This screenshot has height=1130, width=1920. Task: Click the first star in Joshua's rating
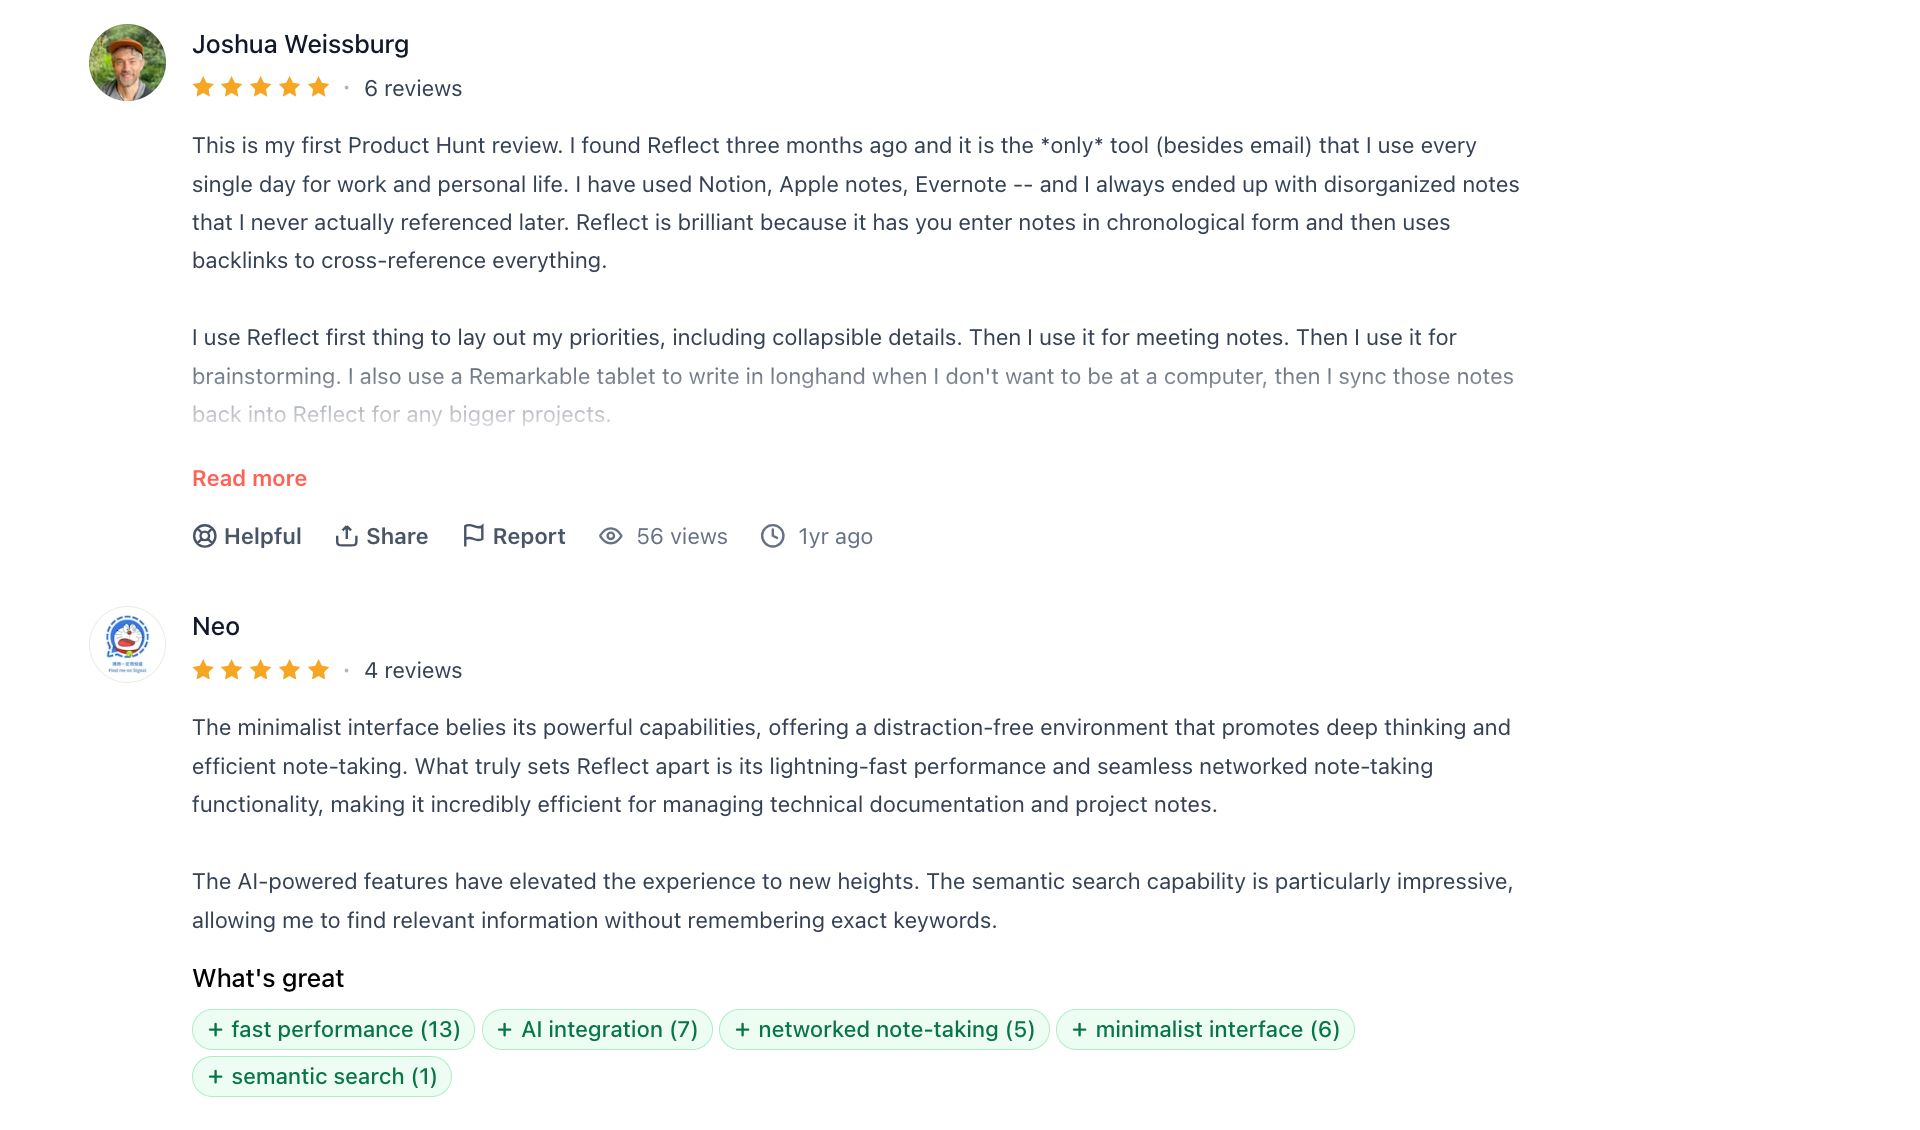click(x=203, y=87)
